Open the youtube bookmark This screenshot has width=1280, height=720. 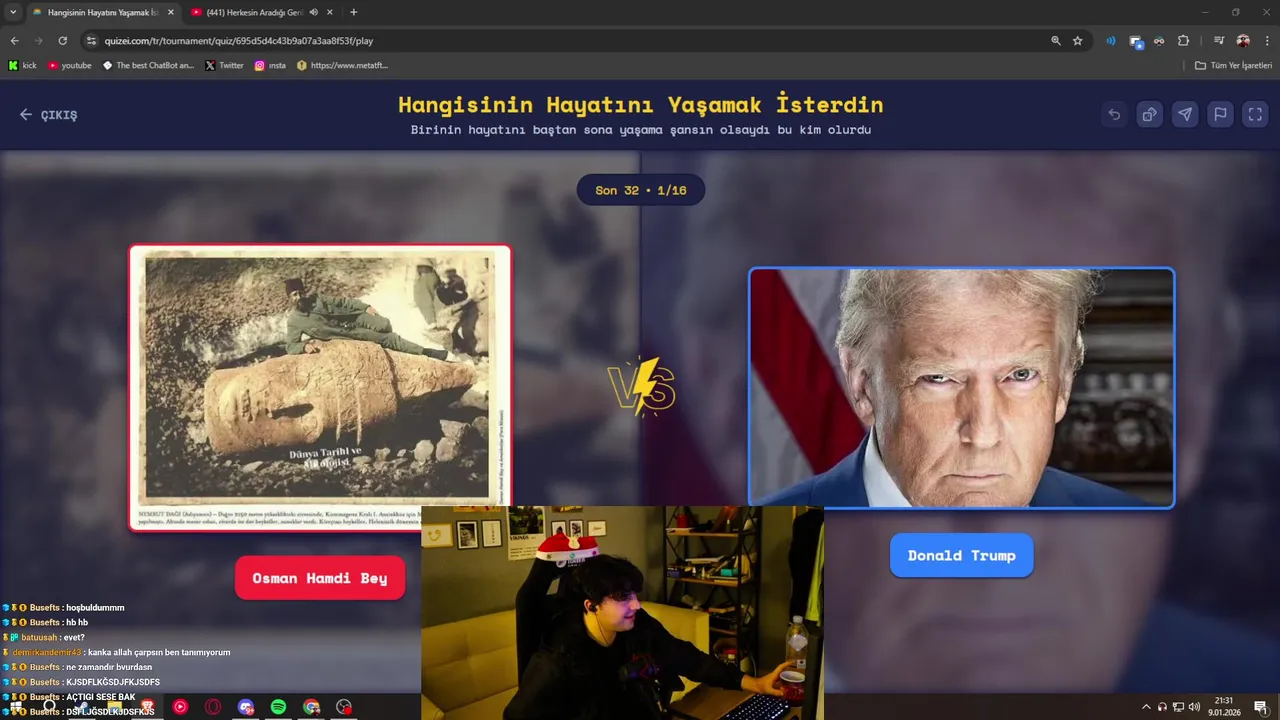tap(69, 65)
